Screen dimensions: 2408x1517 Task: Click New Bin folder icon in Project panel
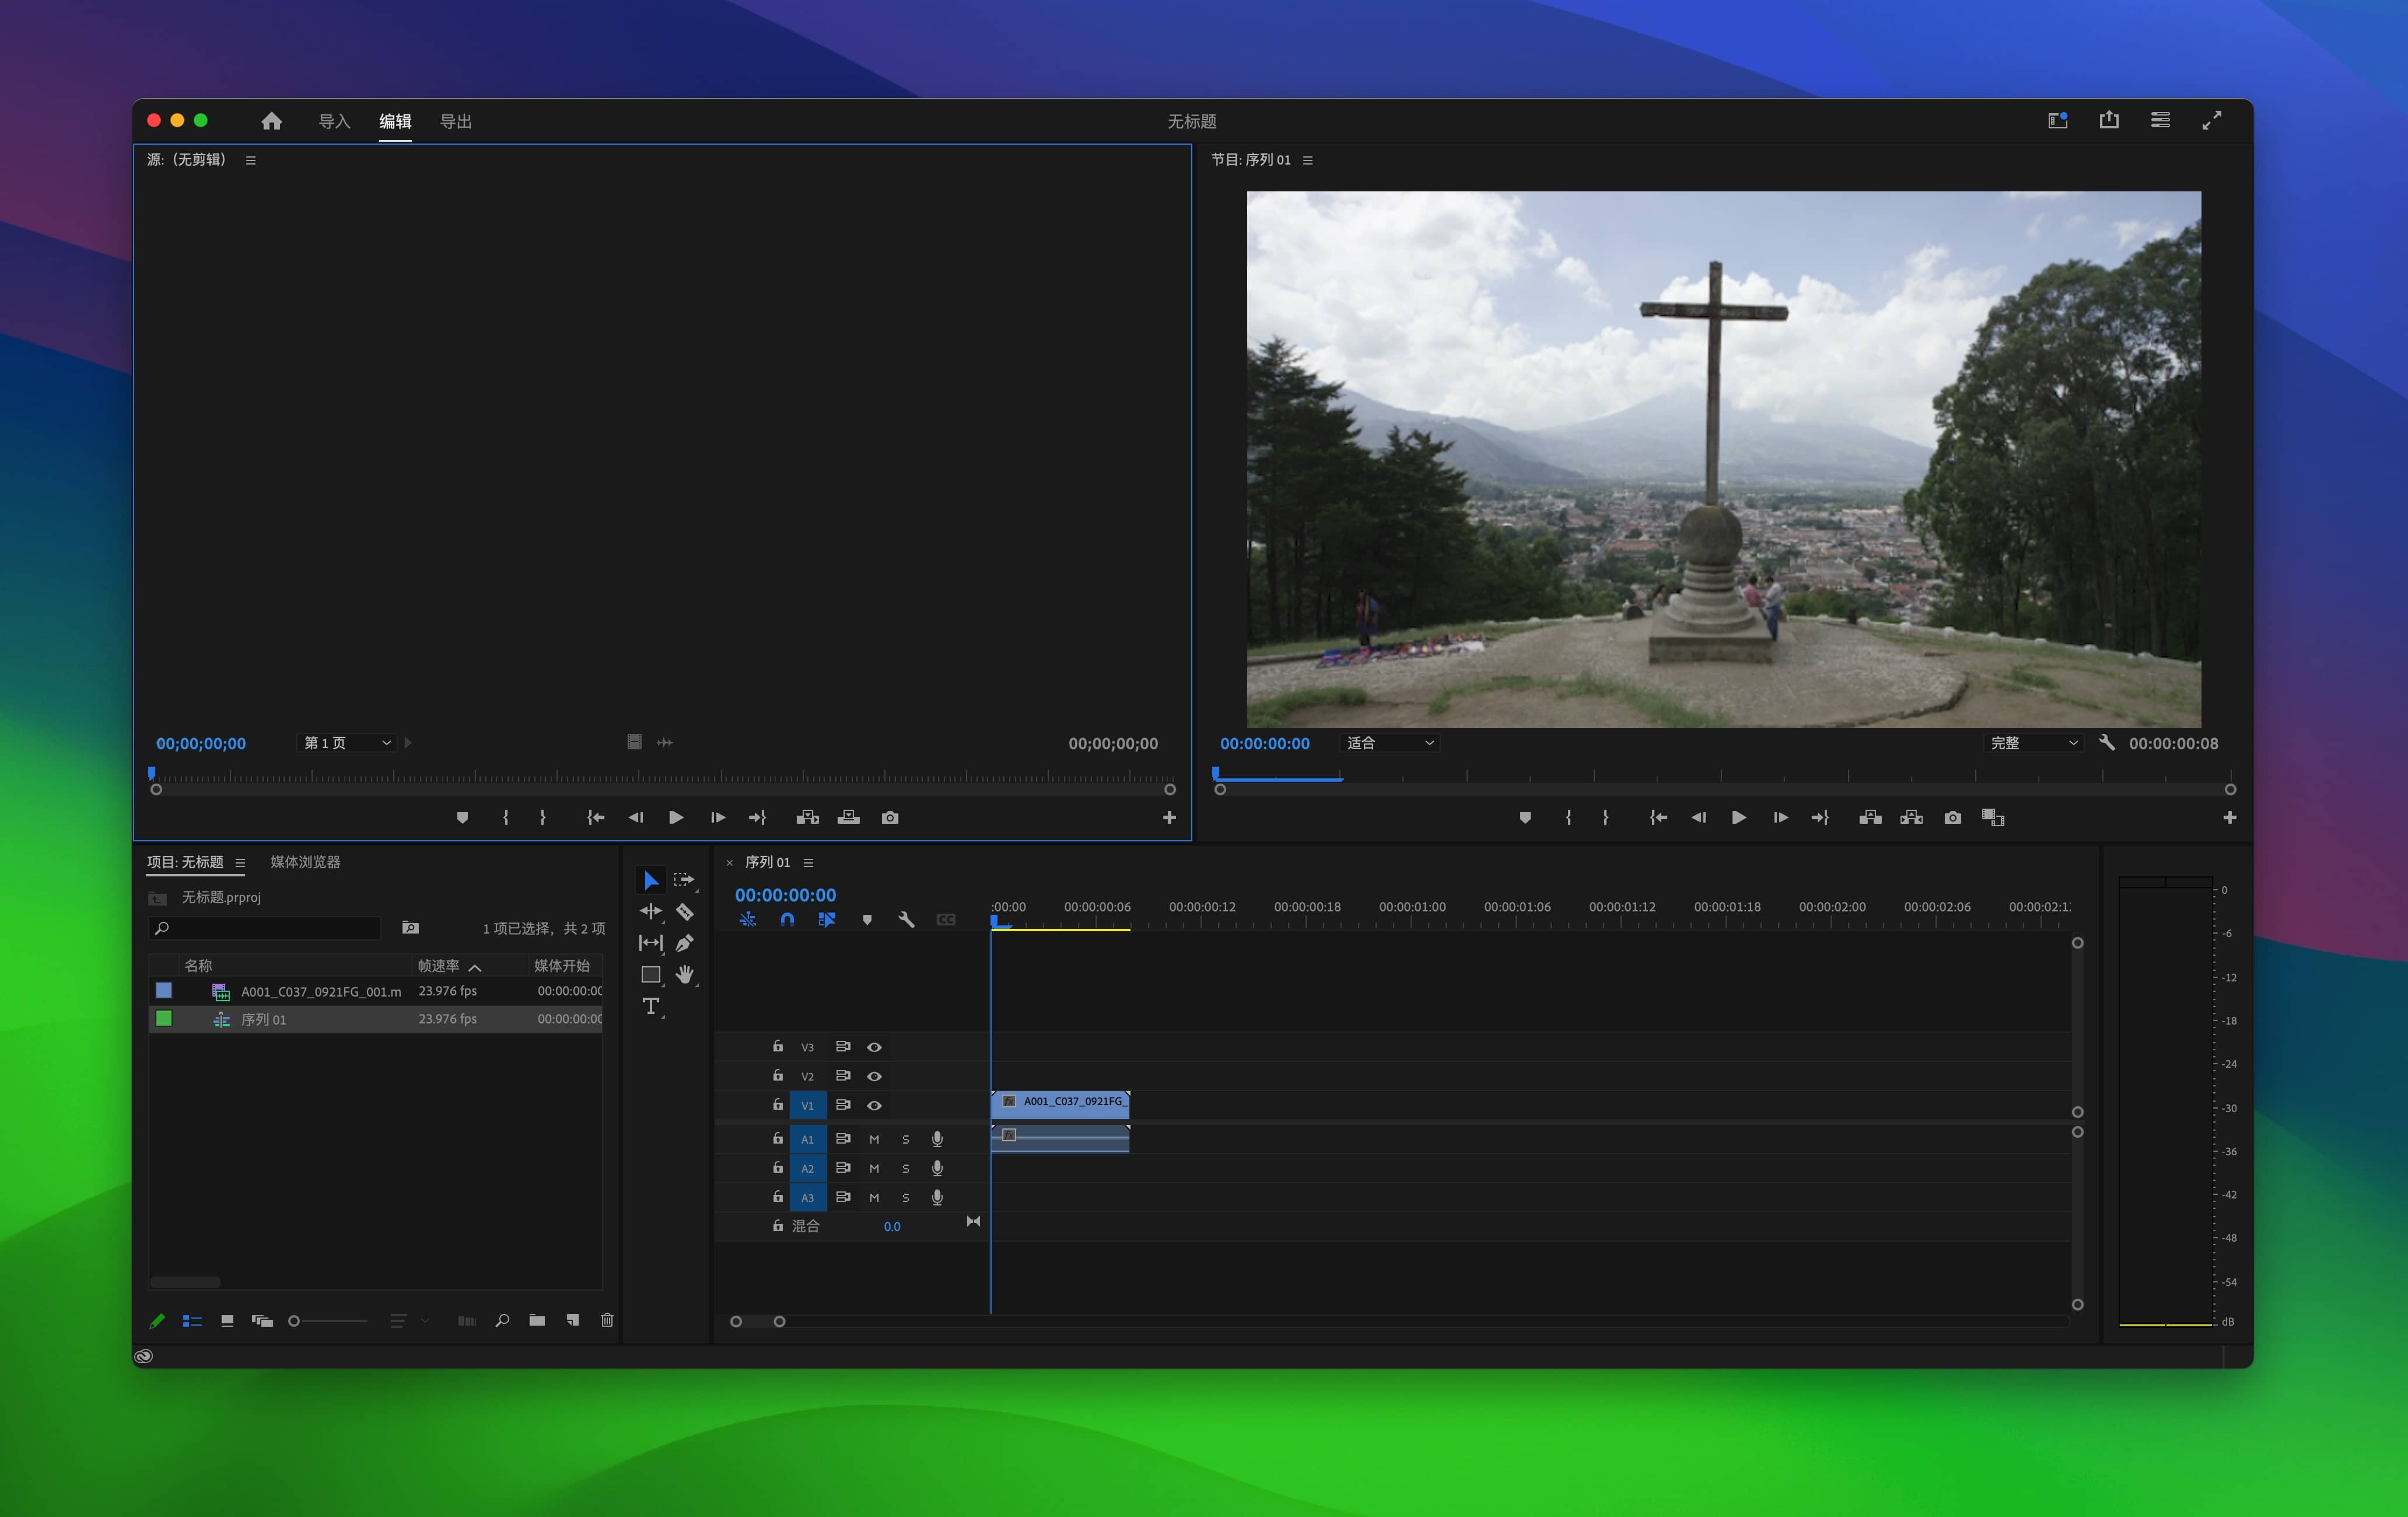[x=537, y=1320]
